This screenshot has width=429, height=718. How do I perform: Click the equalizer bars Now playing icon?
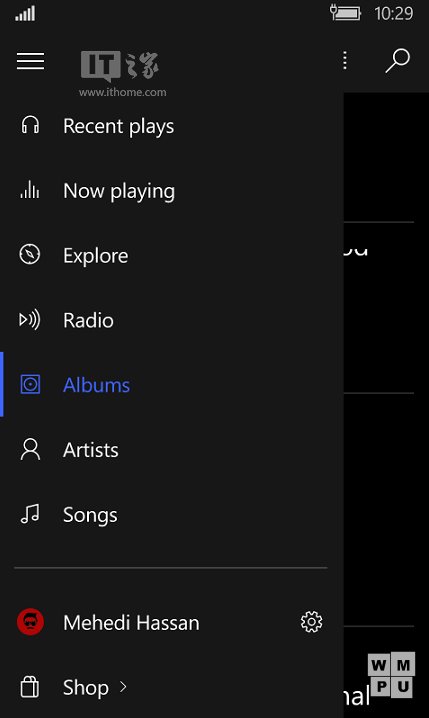pyautogui.click(x=30, y=190)
